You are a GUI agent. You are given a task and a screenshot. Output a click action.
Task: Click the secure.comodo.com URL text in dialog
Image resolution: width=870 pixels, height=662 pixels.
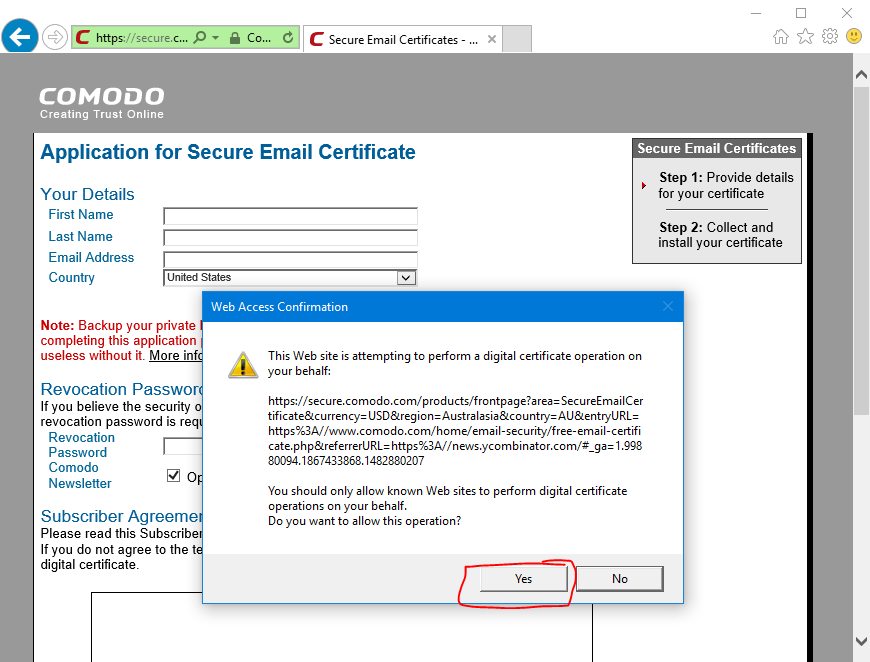point(456,431)
